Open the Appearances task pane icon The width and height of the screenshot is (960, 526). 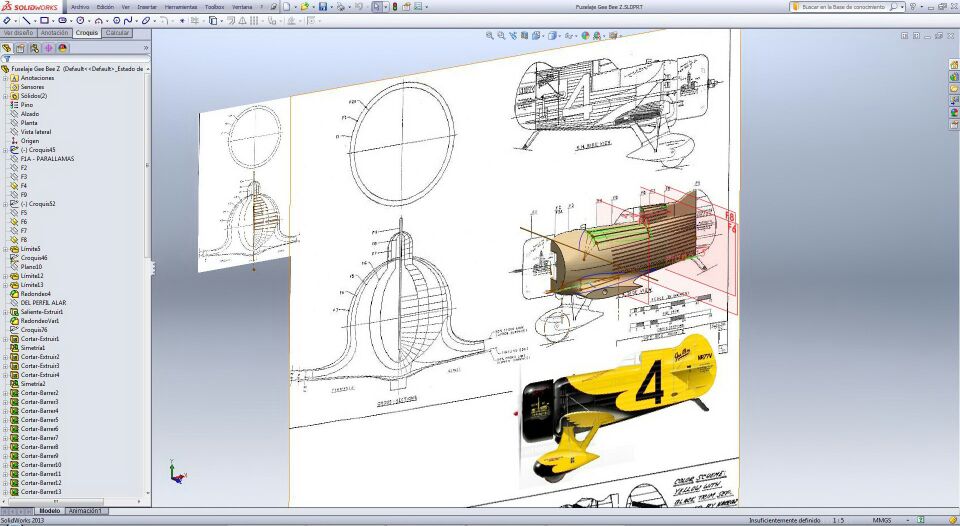[x=954, y=113]
